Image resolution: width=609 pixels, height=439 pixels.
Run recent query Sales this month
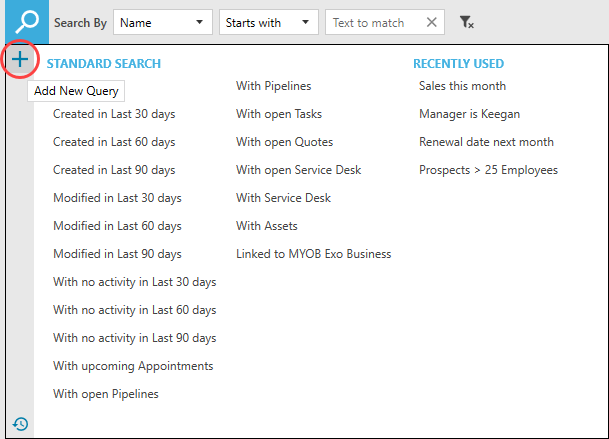click(x=462, y=86)
